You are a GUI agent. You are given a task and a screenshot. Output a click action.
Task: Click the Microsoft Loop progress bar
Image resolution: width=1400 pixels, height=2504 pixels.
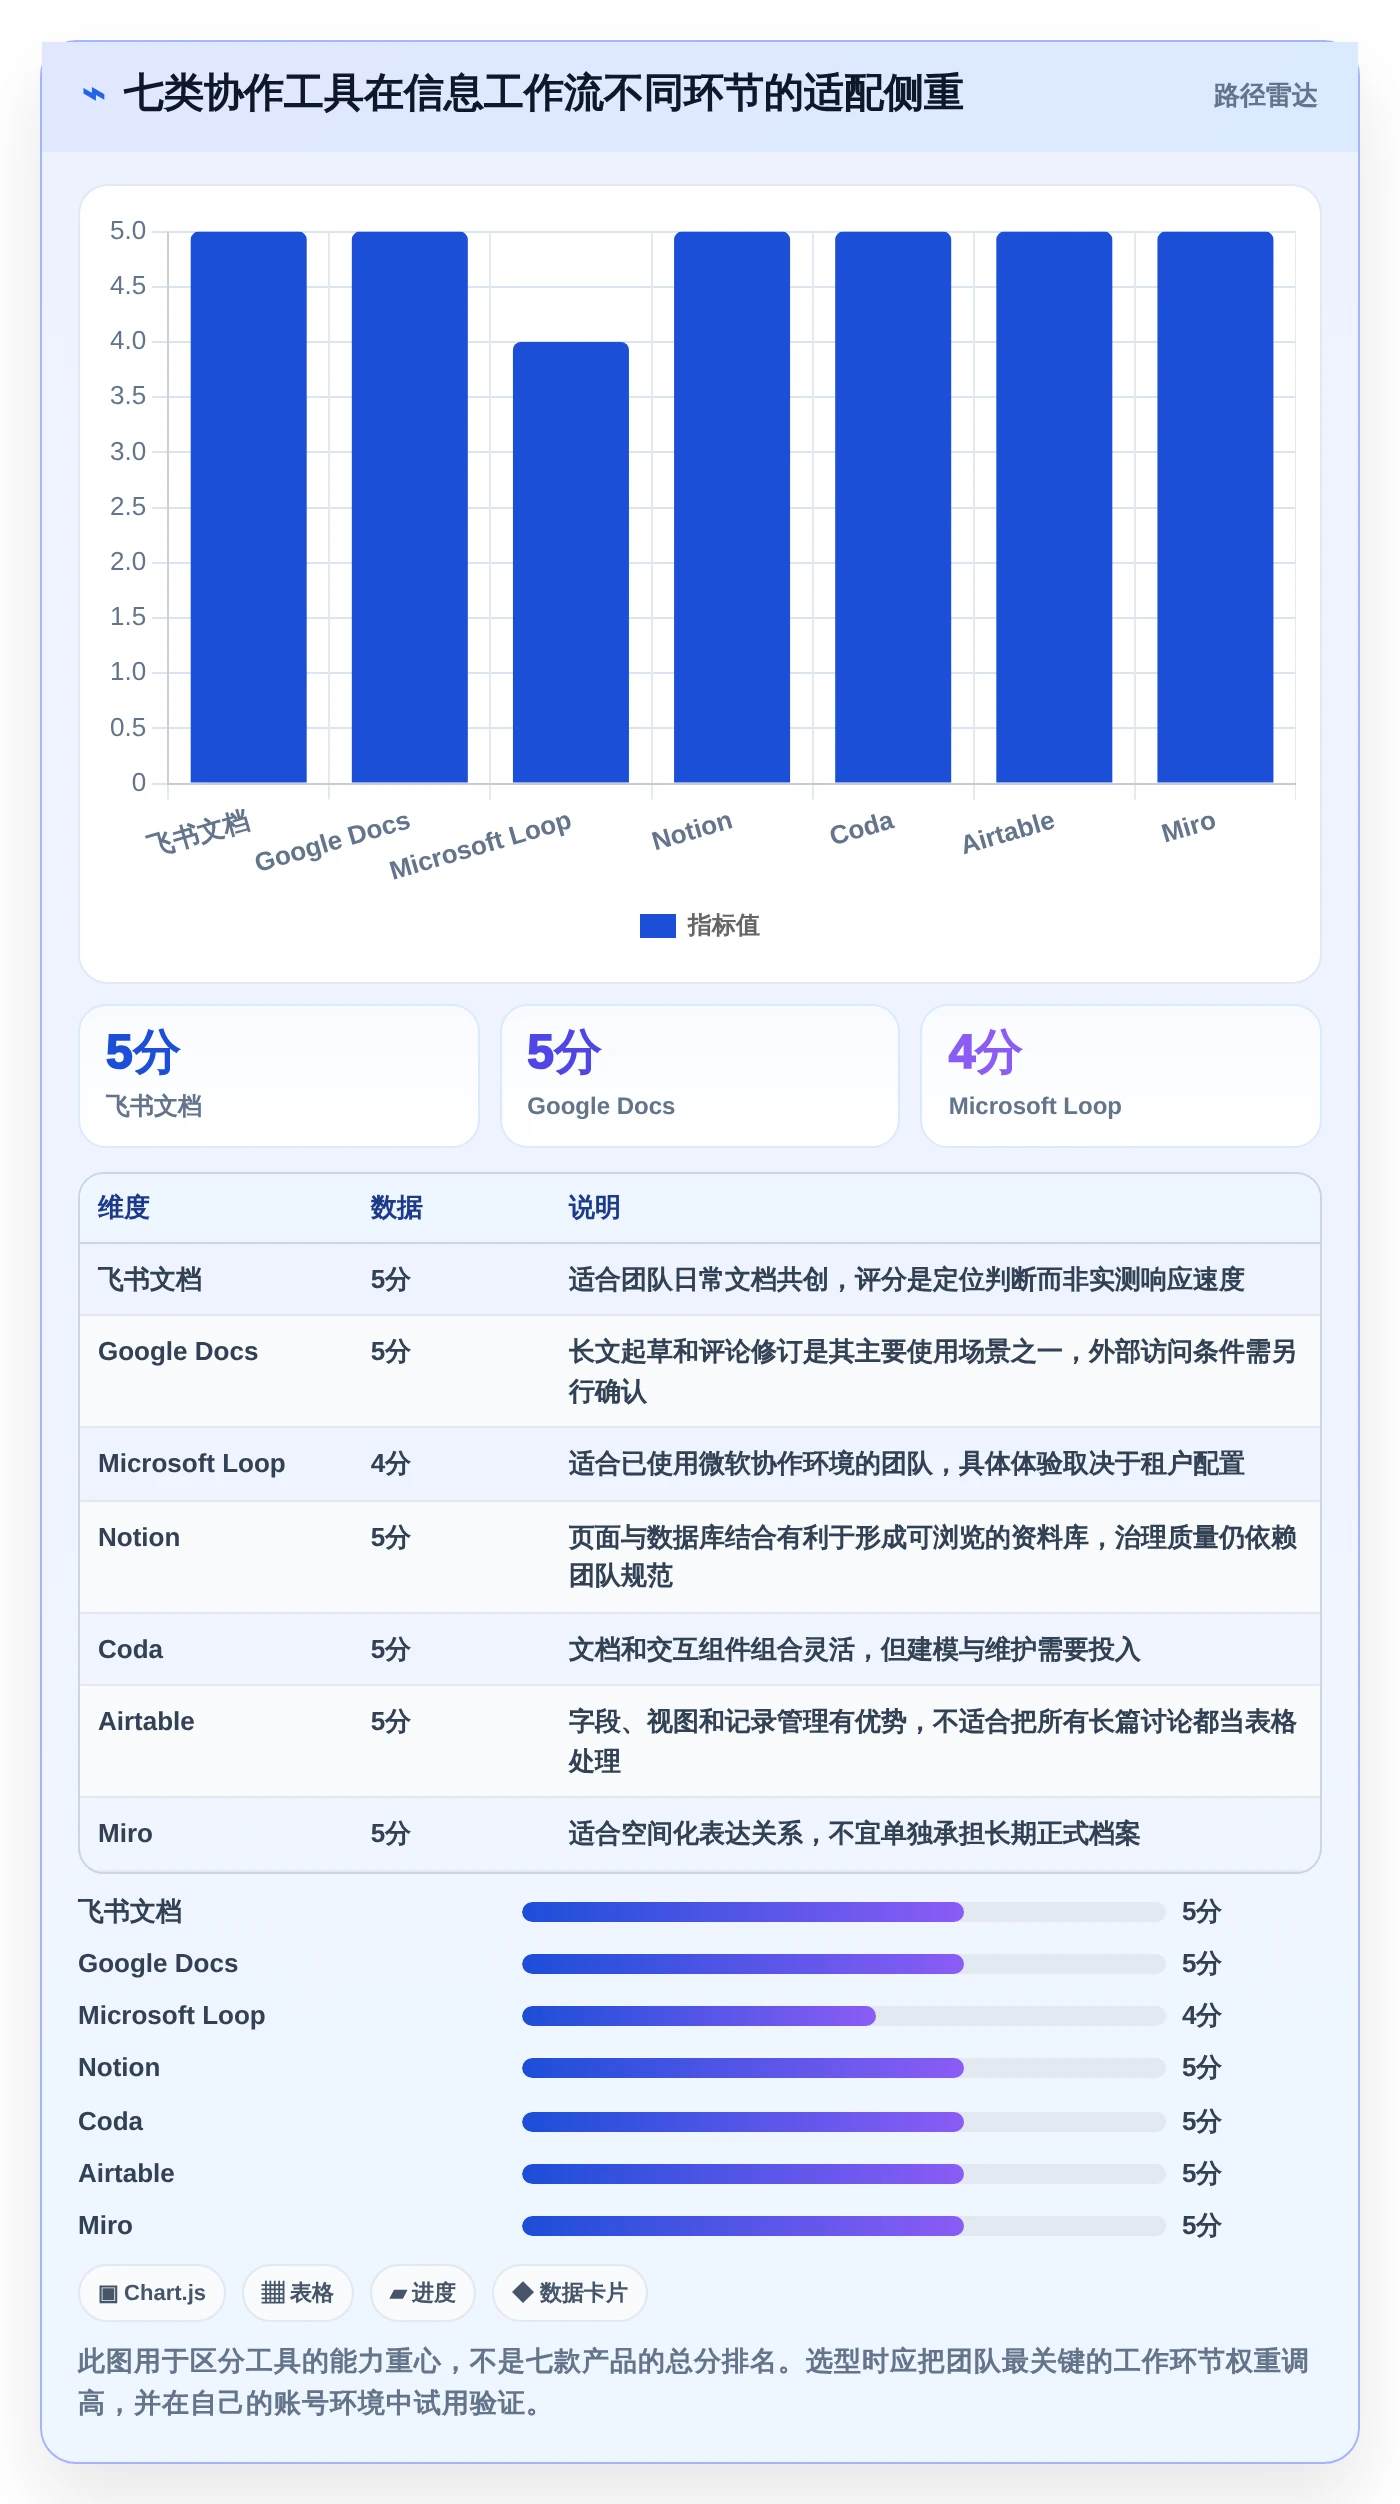[x=844, y=2016]
